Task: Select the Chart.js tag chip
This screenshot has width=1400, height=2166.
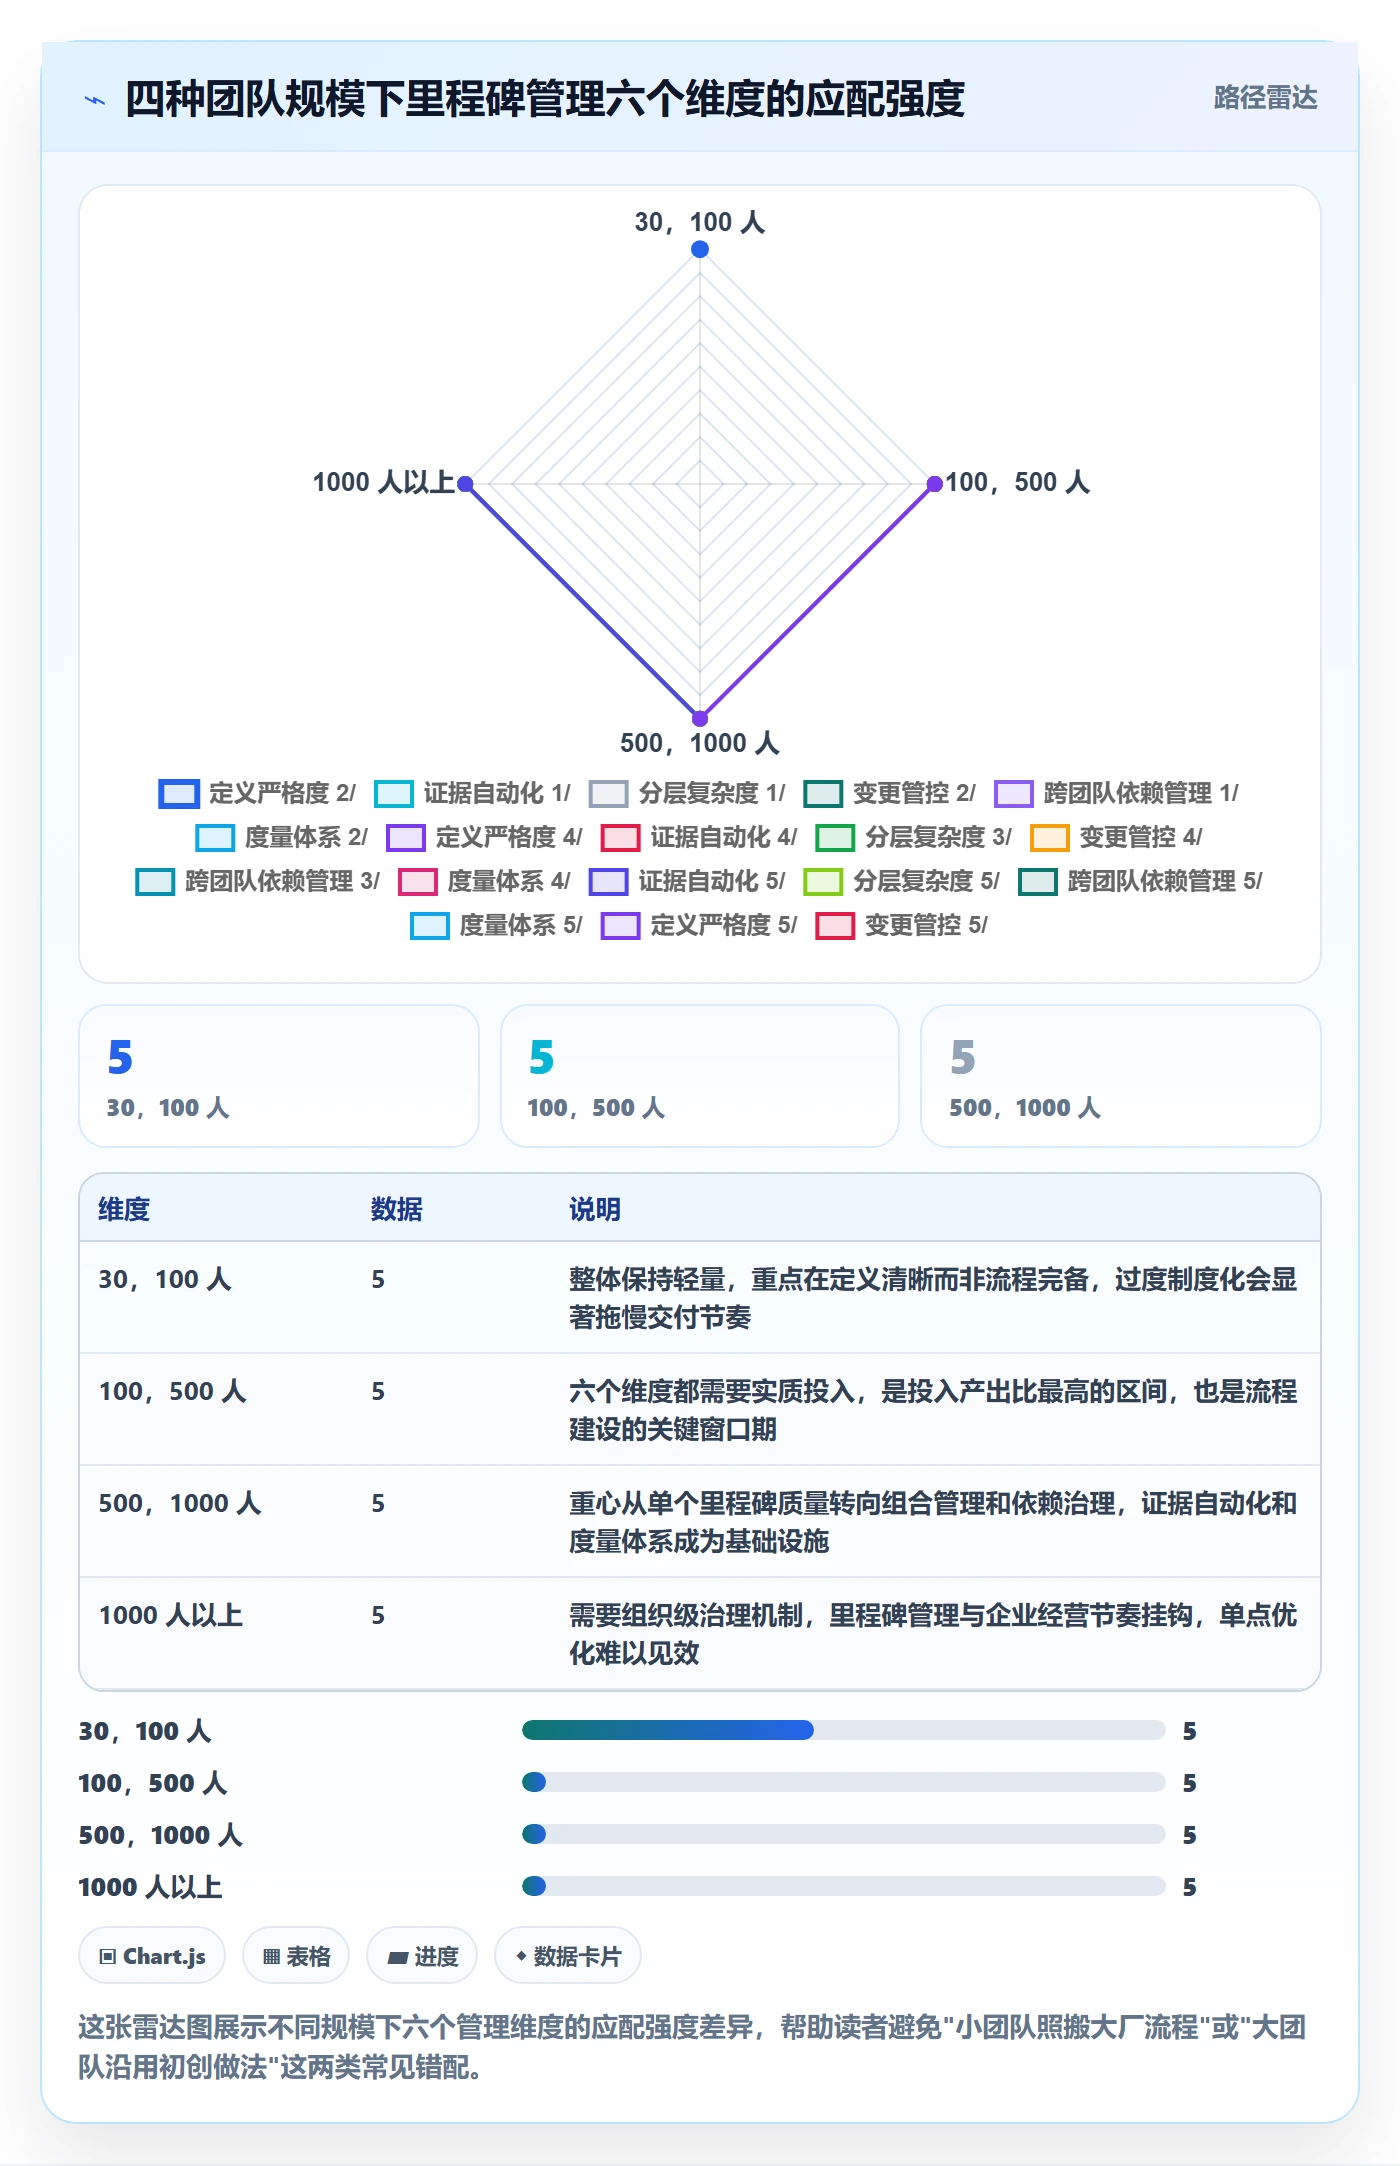Action: click(152, 1955)
